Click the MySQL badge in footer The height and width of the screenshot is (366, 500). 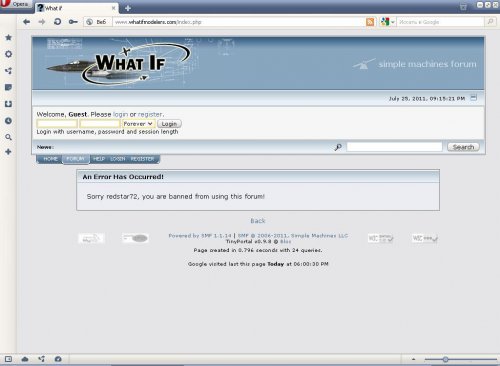click(x=91, y=238)
